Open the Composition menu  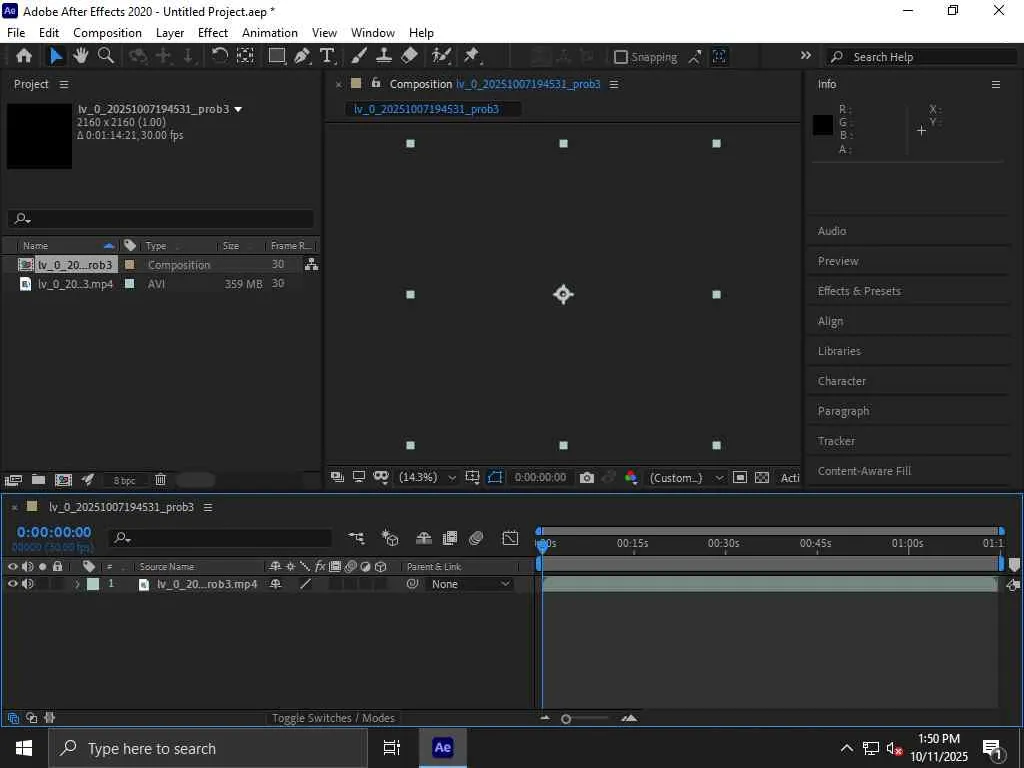107,33
